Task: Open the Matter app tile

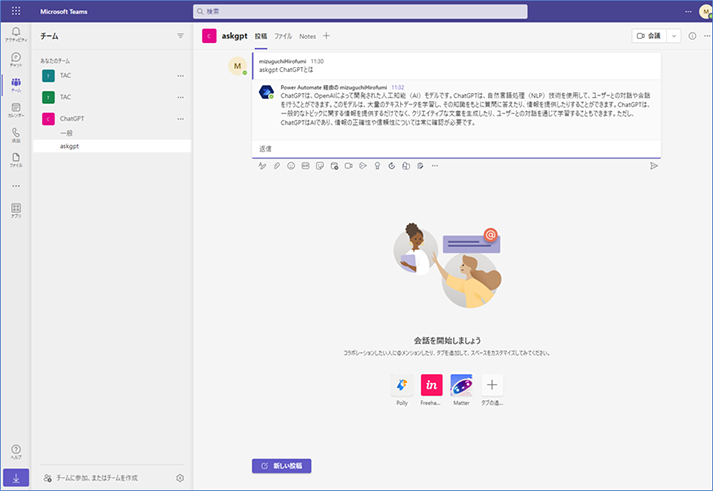Action: (462, 385)
